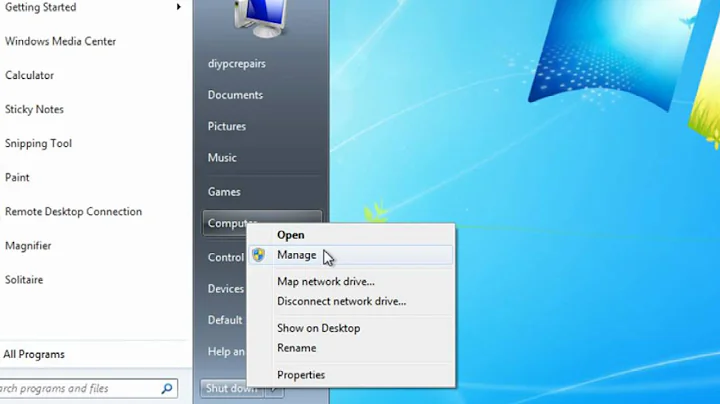Image resolution: width=720 pixels, height=404 pixels.
Task: Open Help and Support entry
Action: pyautogui.click(x=226, y=352)
